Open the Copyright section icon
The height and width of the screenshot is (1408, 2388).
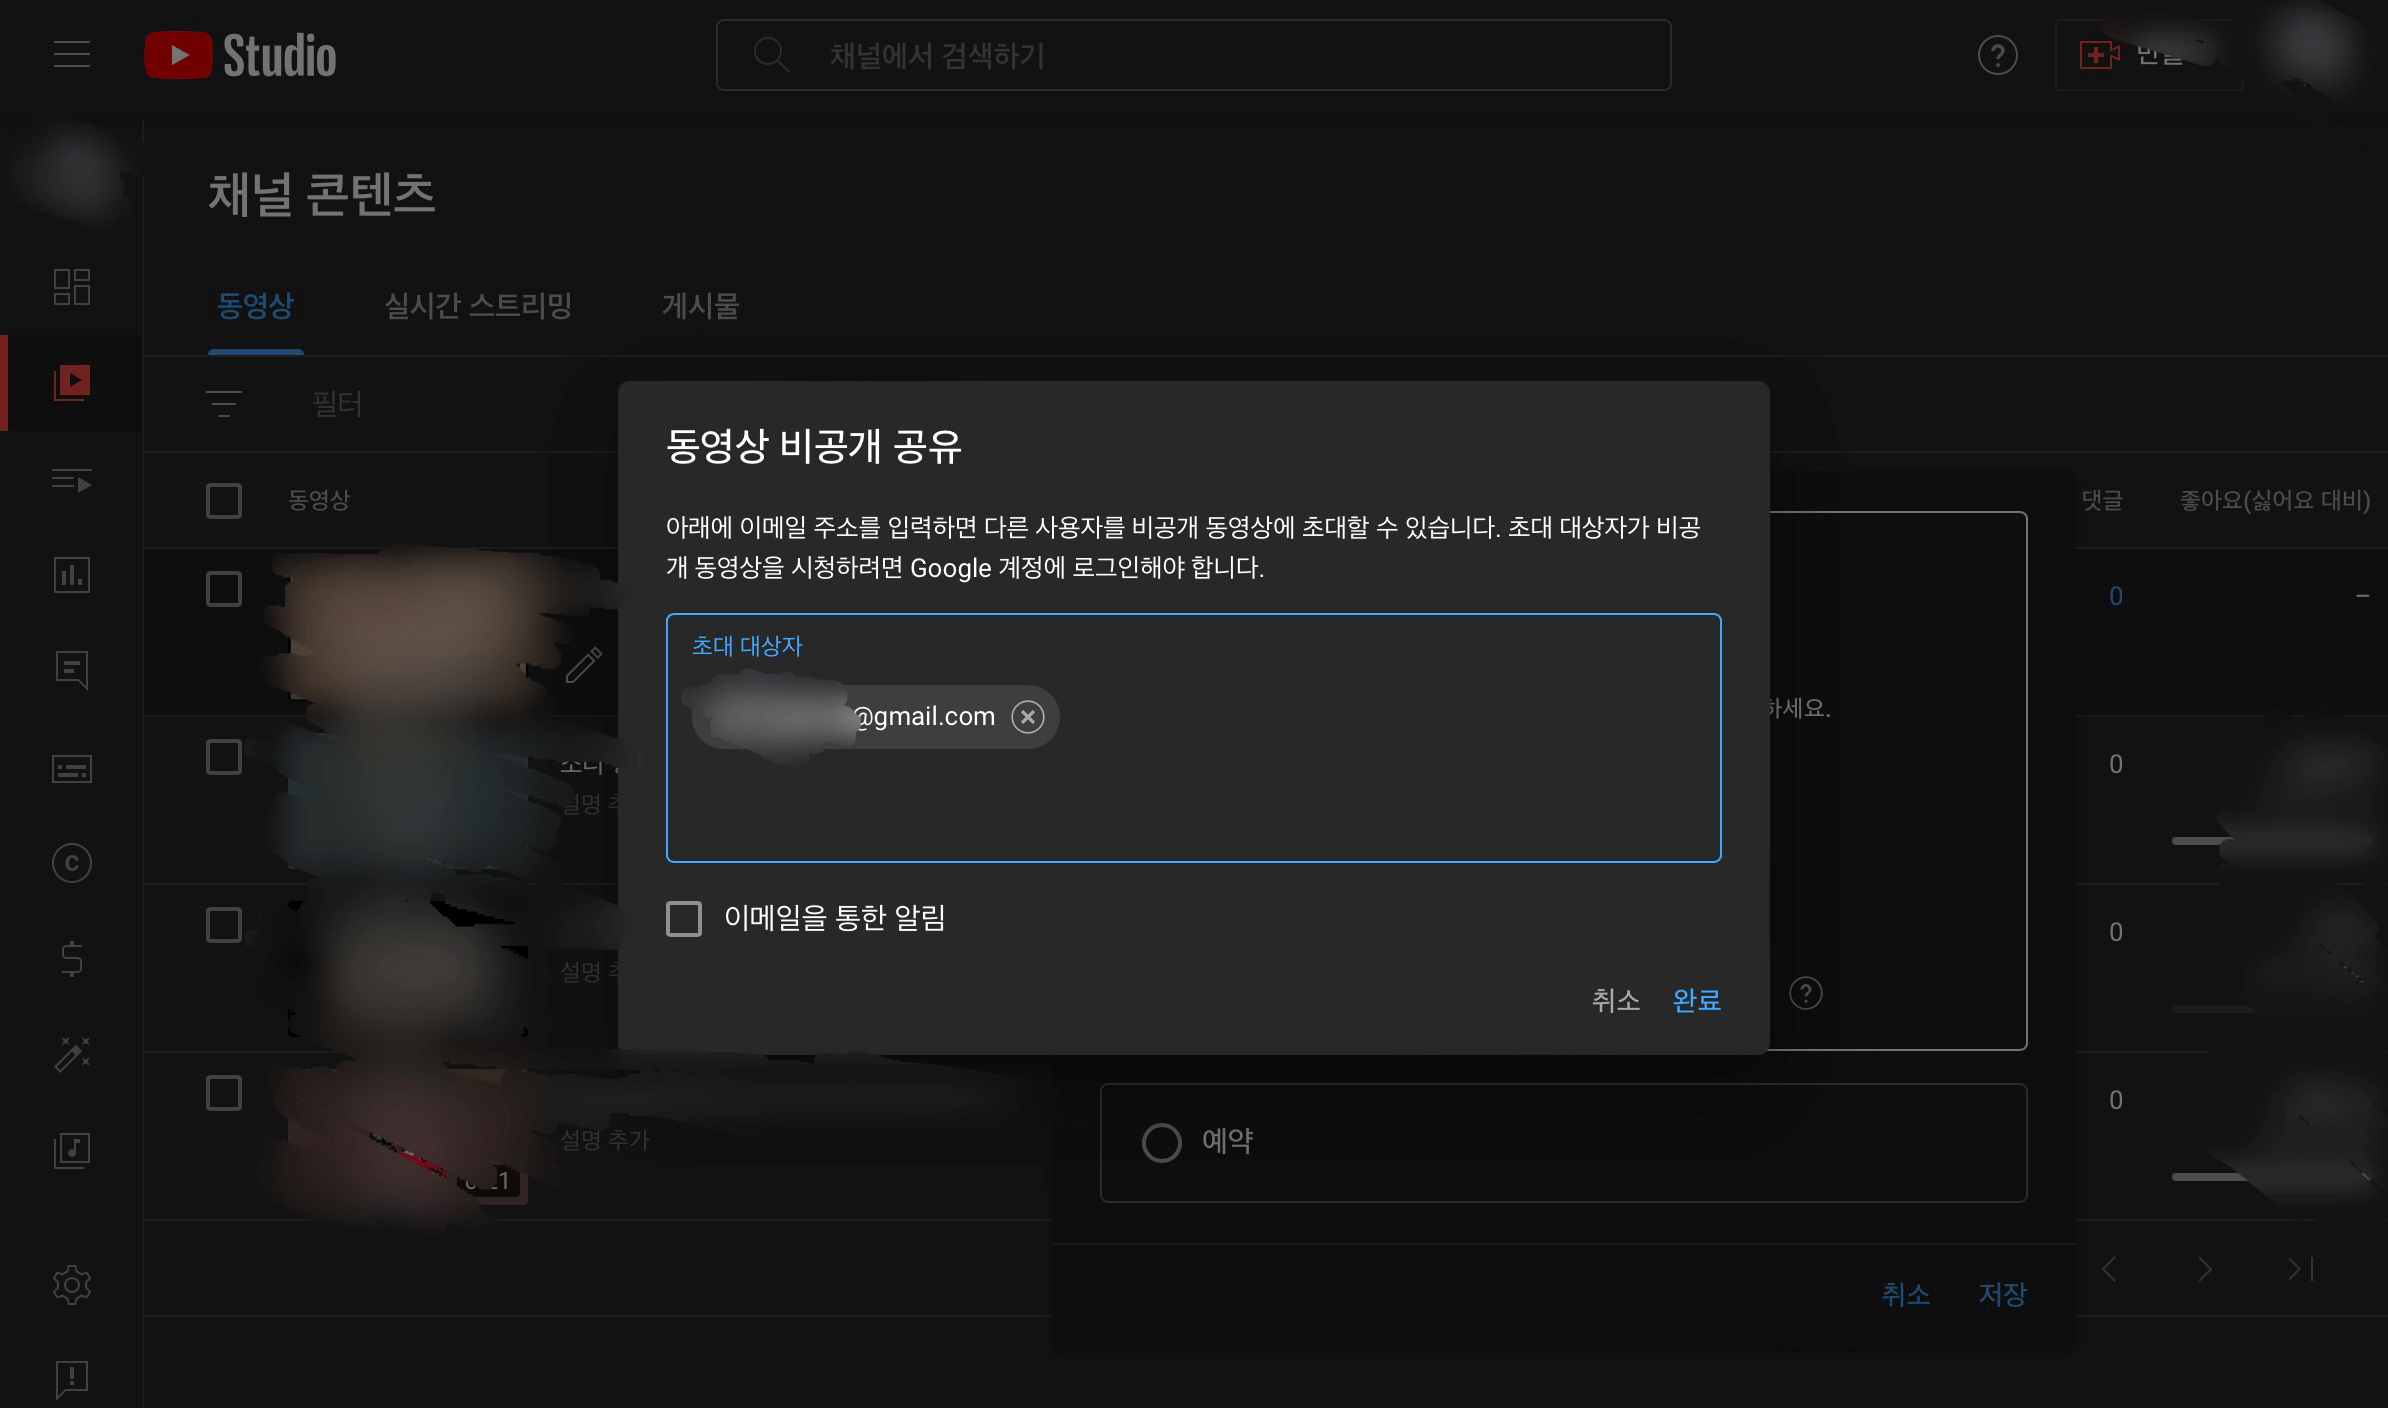[71, 862]
